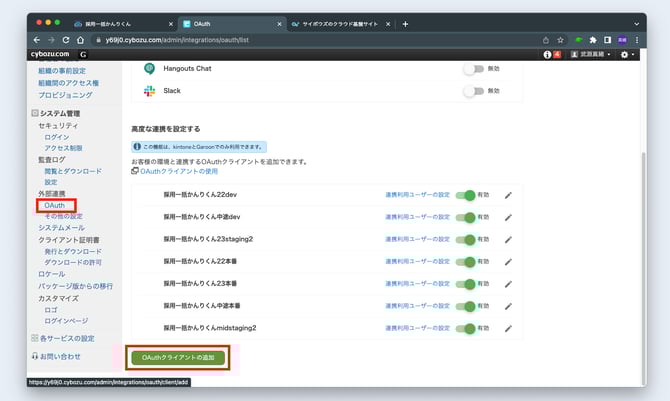Click the OAuthクライアントの追加 button
Viewport: 670px width, 401px height.
(178, 357)
